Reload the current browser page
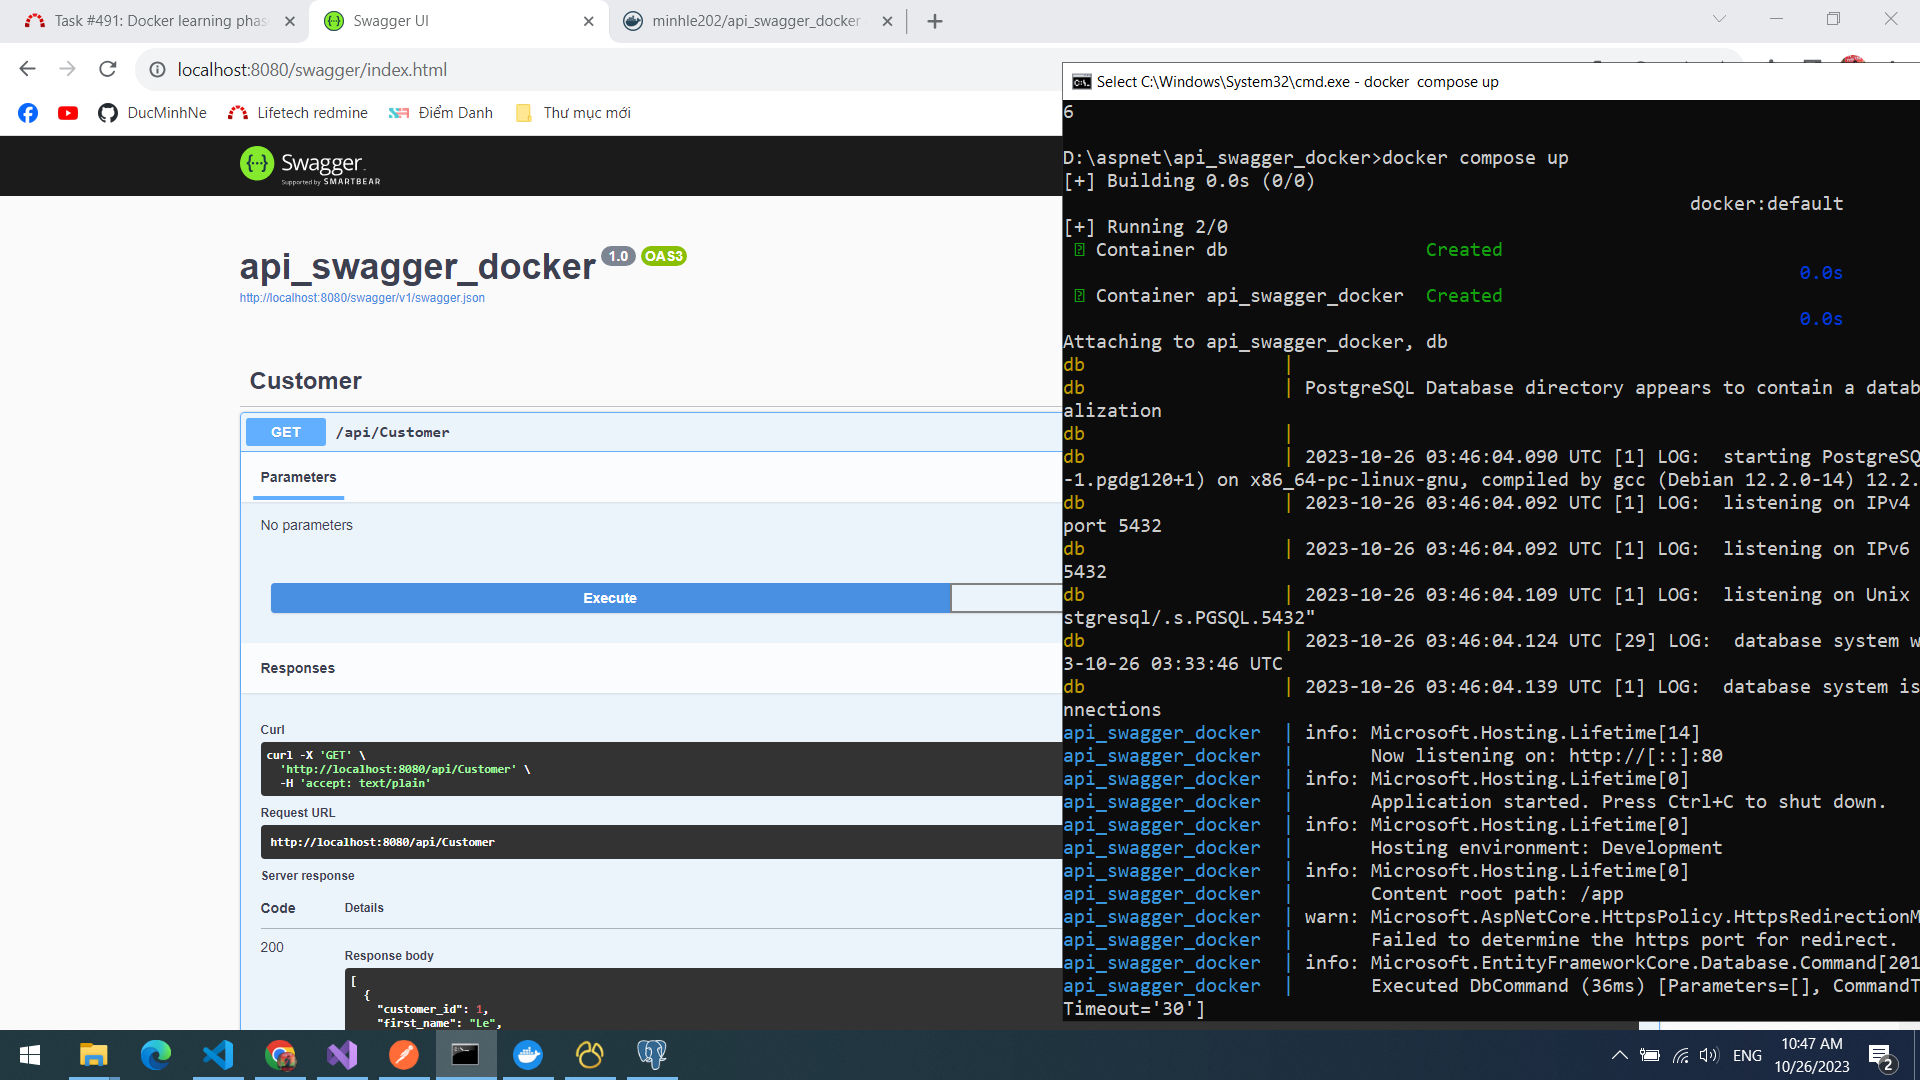Viewport: 1920px width, 1080px height. tap(108, 69)
